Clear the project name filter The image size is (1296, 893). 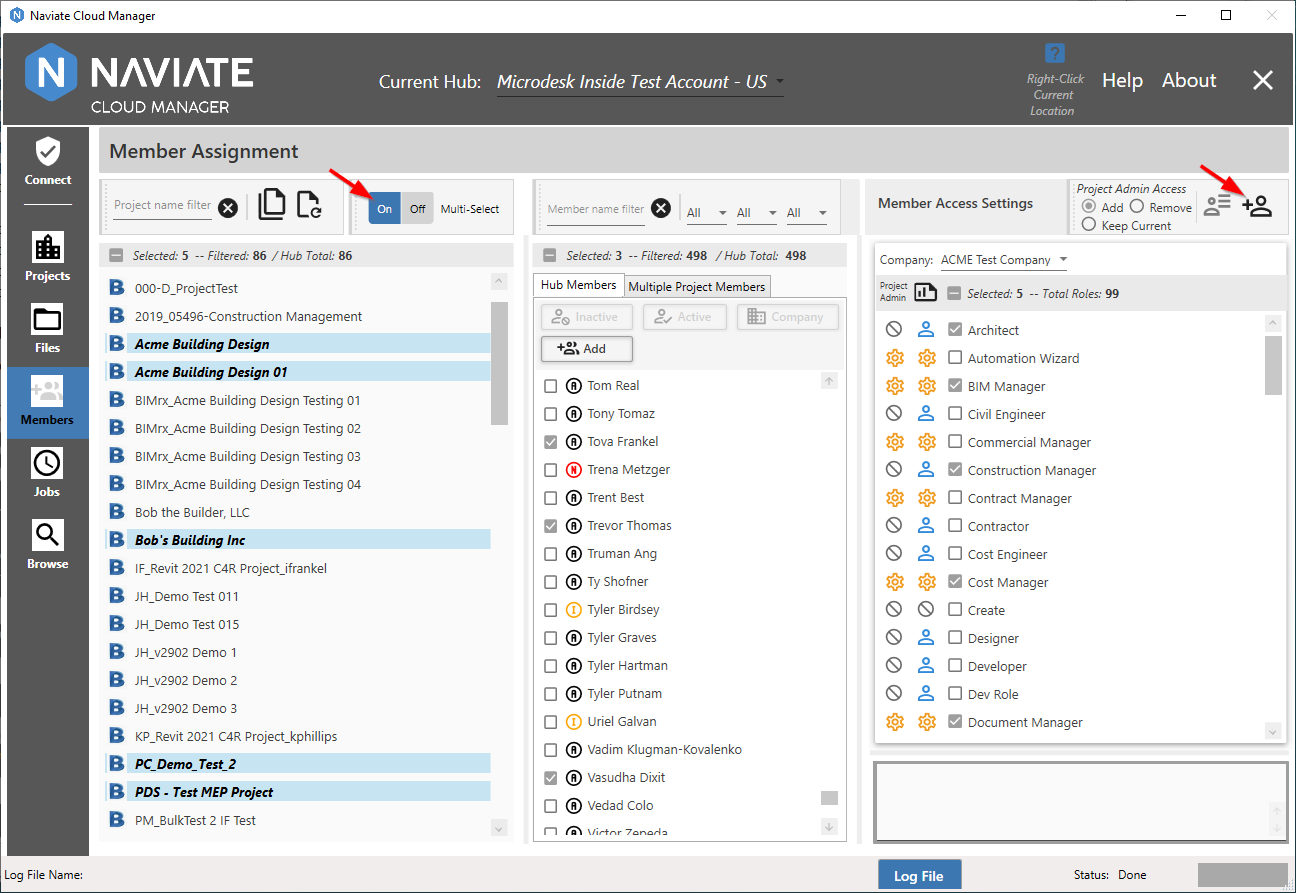[x=228, y=208]
